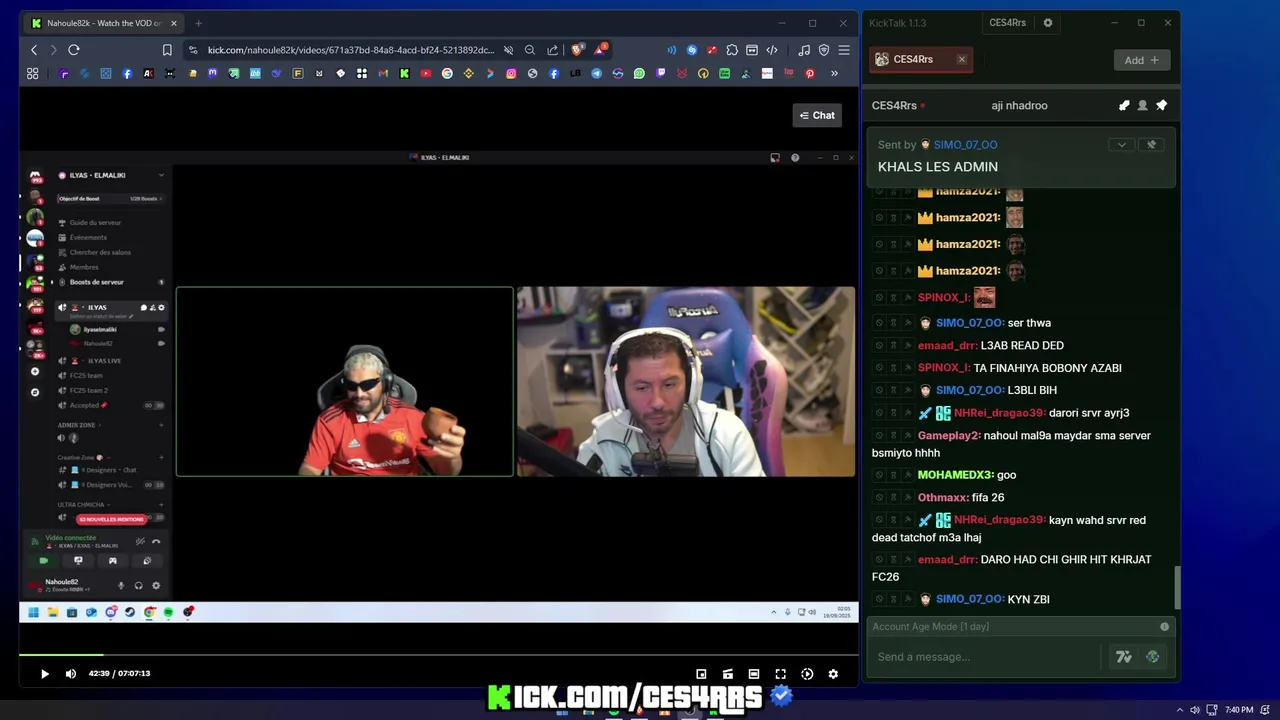Open Gmail bookmark in bookmarks bar

point(383,73)
